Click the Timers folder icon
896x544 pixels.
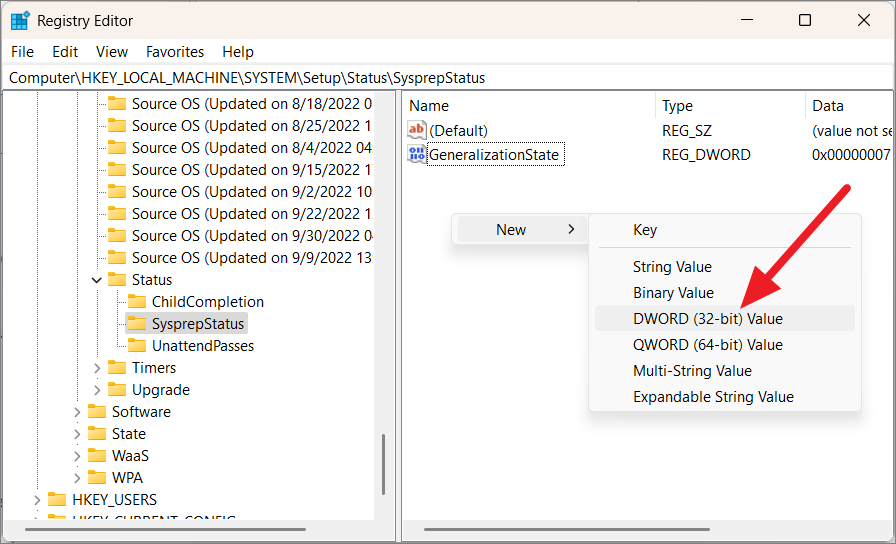pyautogui.click(x=117, y=367)
